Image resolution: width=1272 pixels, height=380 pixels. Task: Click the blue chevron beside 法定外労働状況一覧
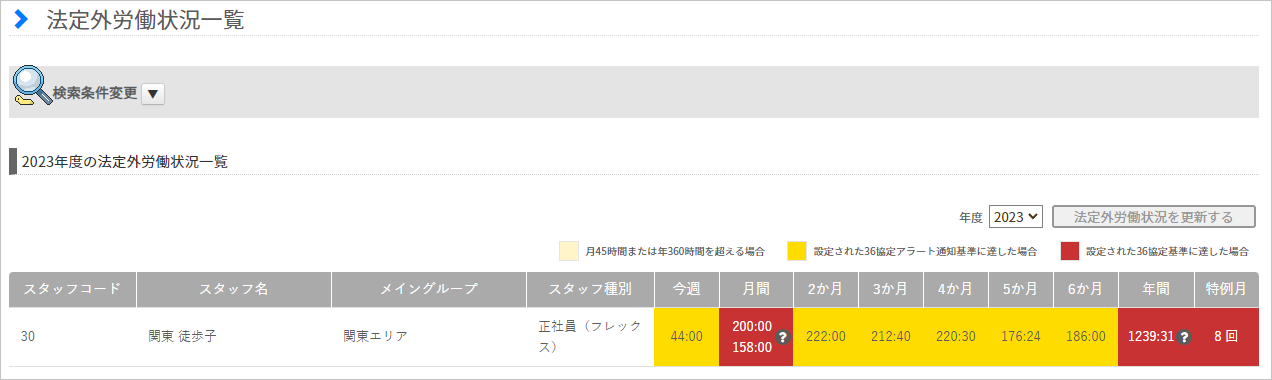(x=20, y=18)
